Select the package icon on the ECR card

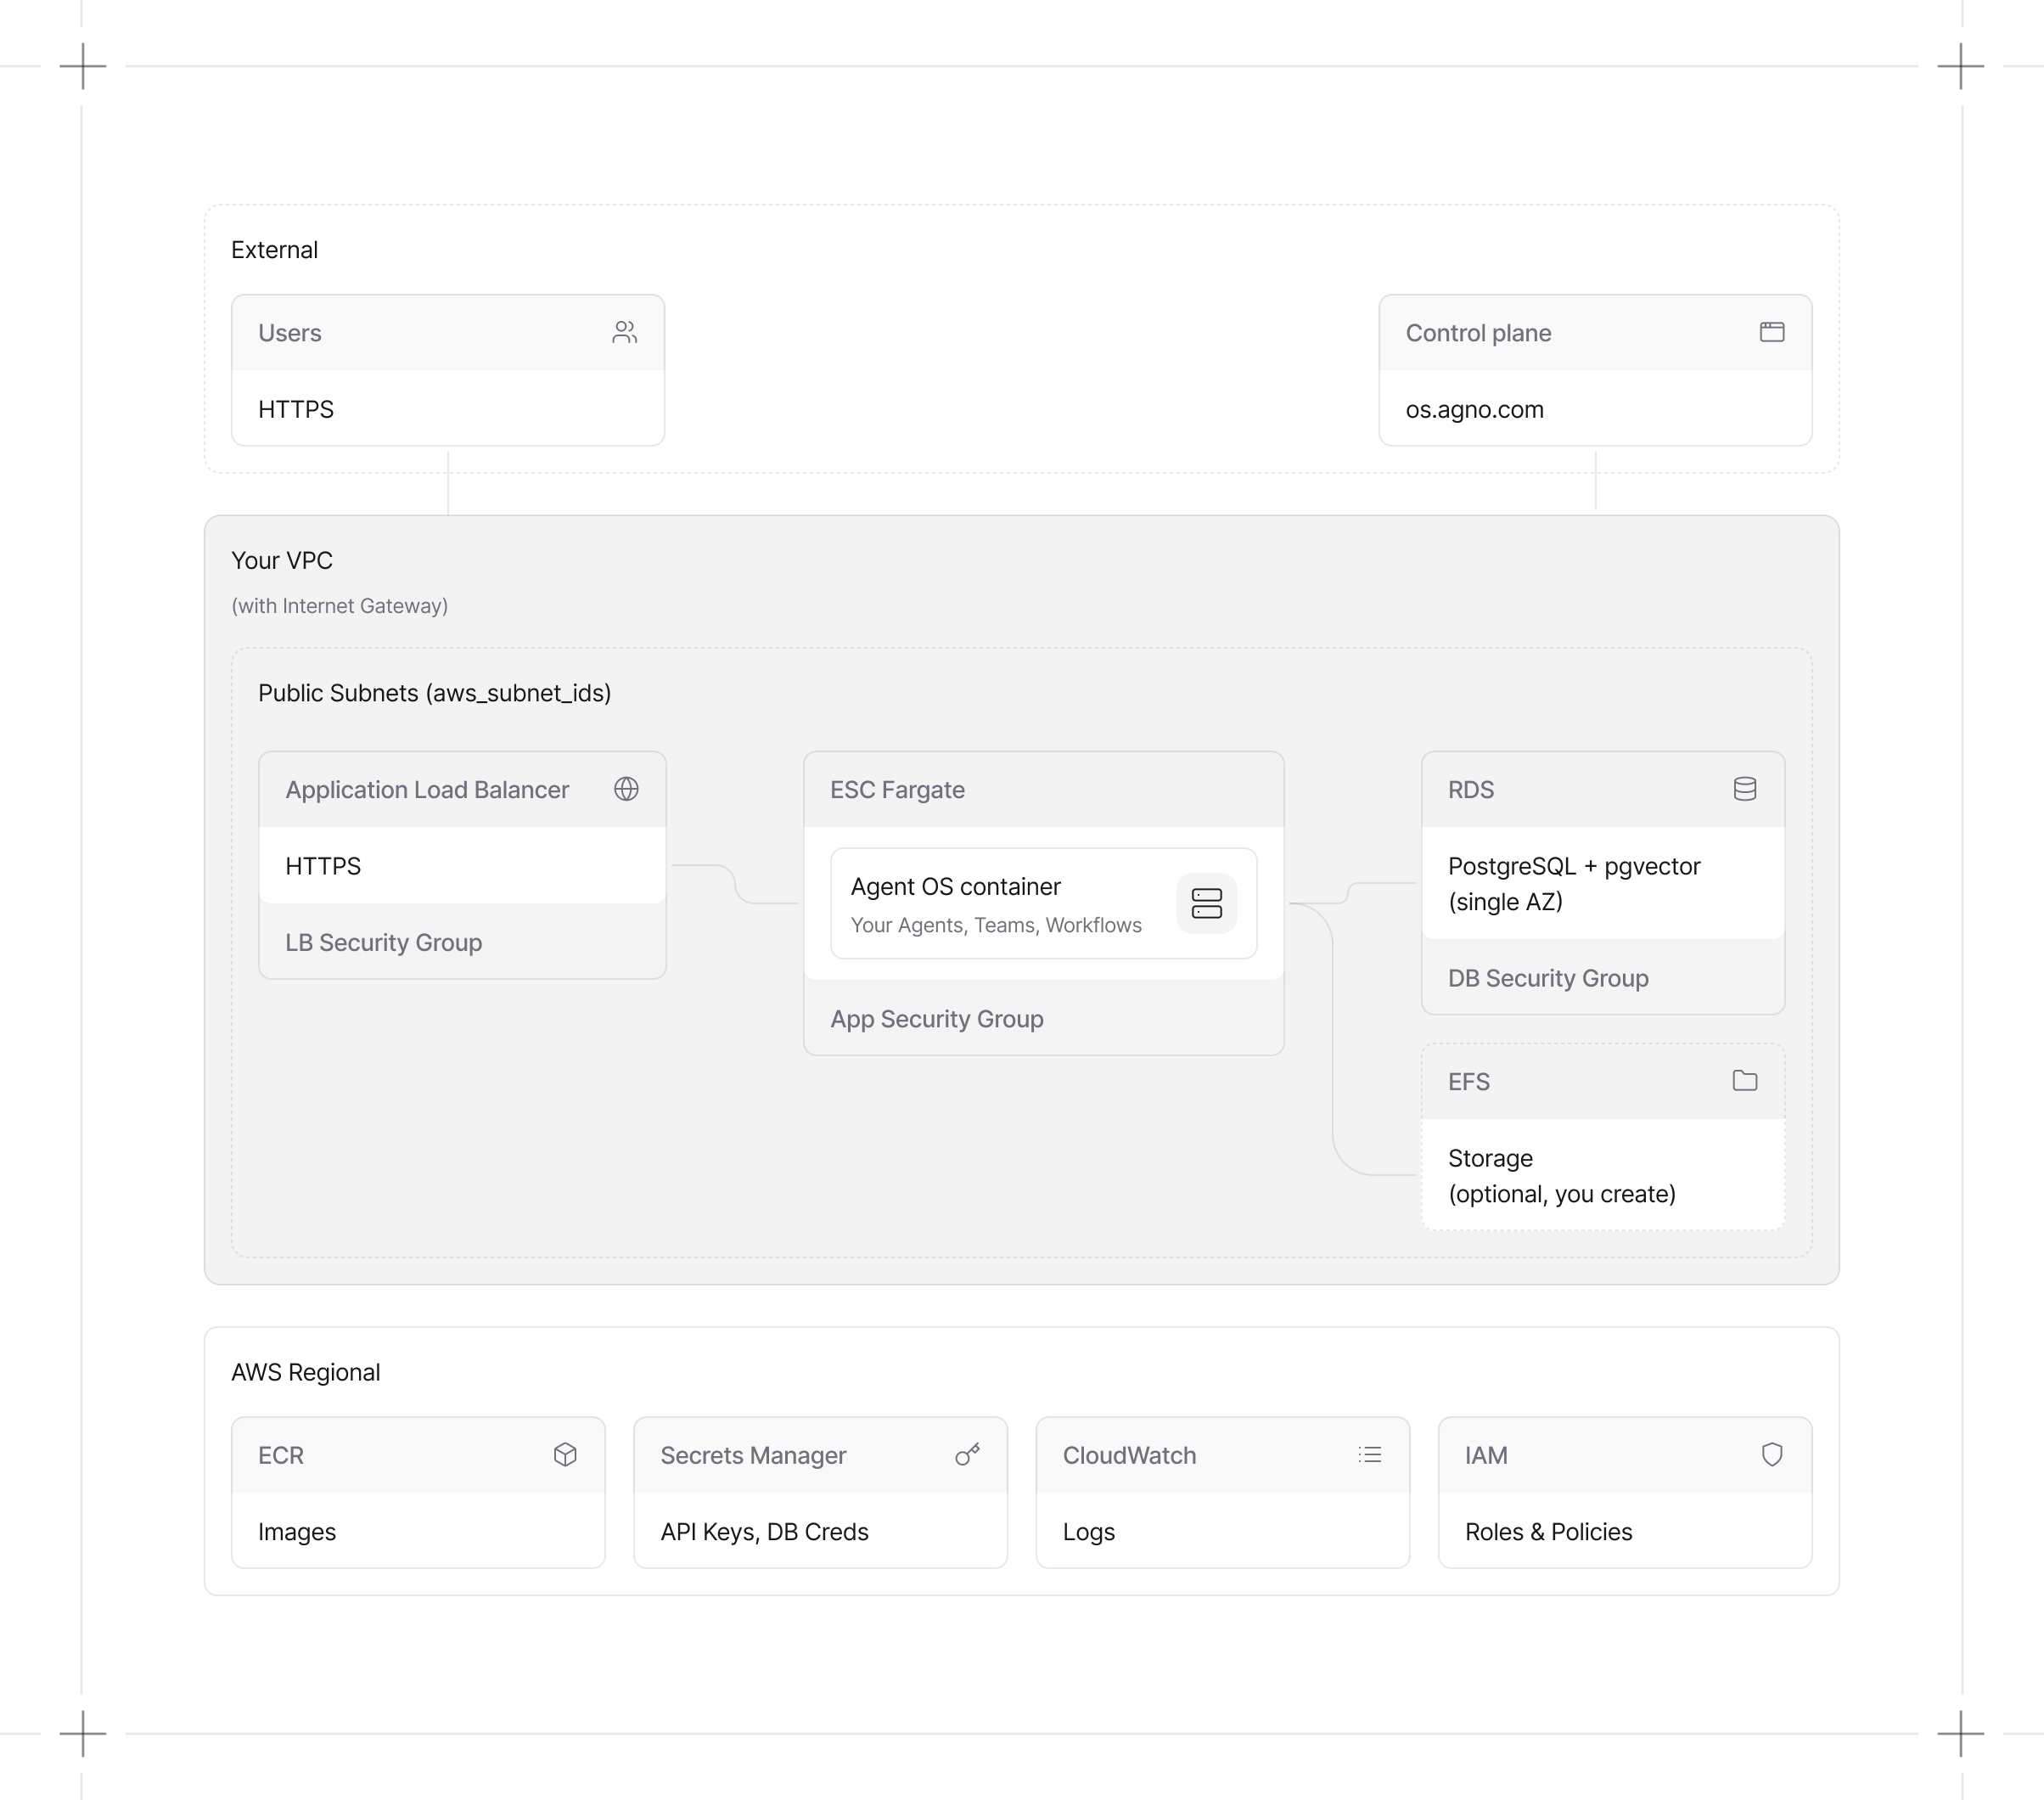click(x=563, y=1455)
